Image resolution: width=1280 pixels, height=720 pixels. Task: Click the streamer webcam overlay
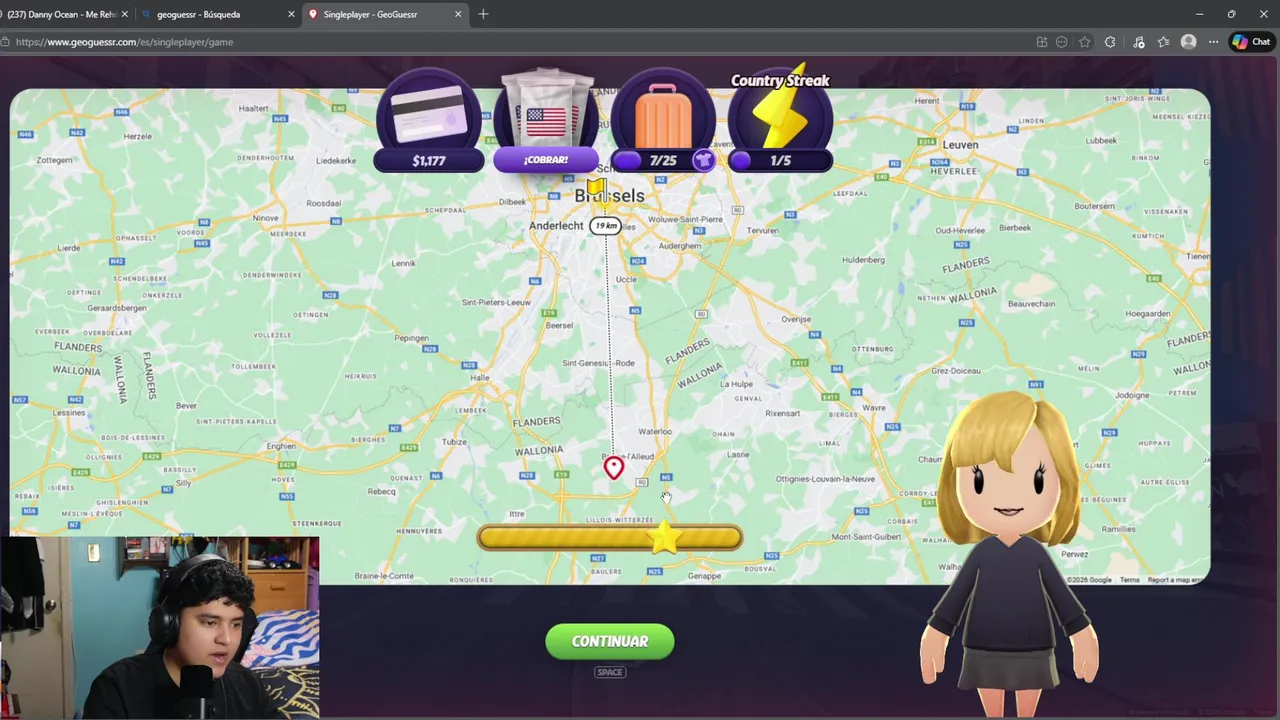160,628
